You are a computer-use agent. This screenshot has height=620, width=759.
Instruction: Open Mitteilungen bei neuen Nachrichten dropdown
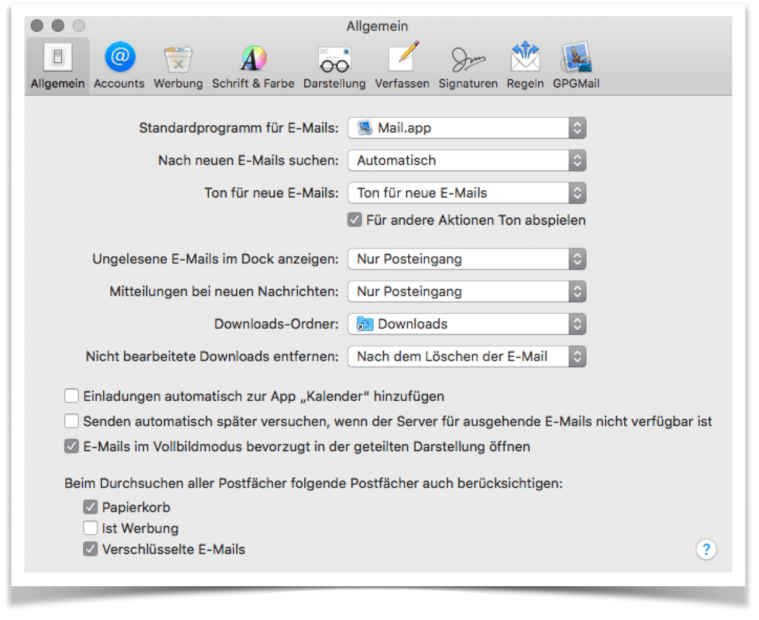coord(467,291)
